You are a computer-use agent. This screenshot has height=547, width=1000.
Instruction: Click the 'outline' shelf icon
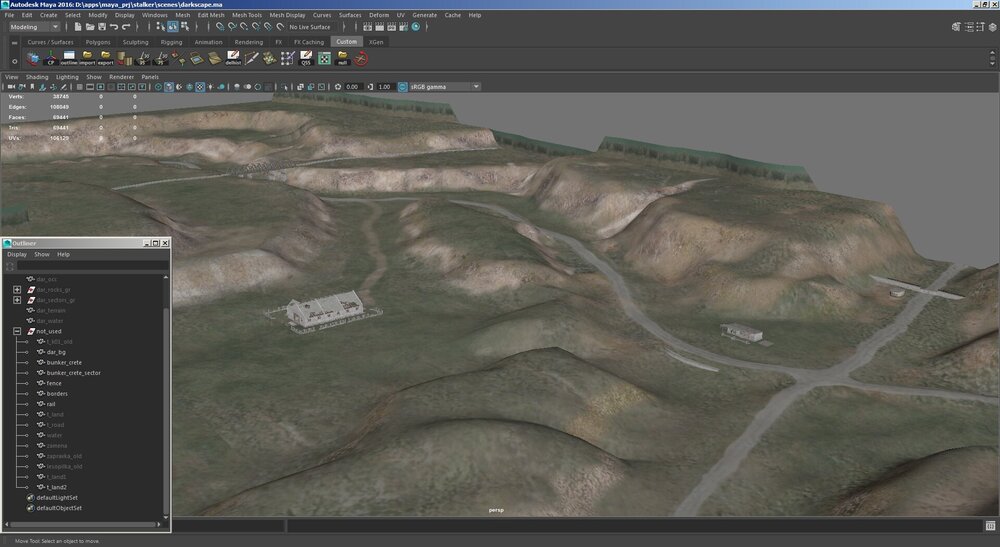pyautogui.click(x=69, y=59)
